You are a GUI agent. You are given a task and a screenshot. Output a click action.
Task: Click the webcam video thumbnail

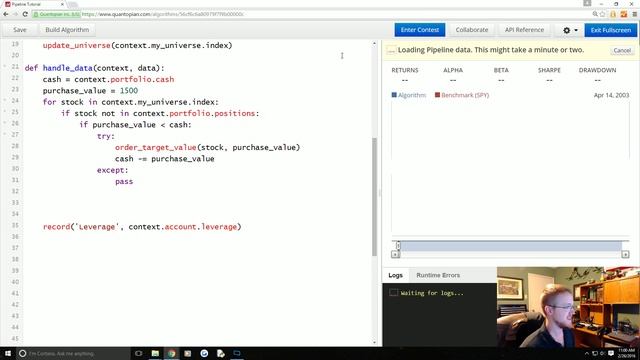click(x=568, y=307)
